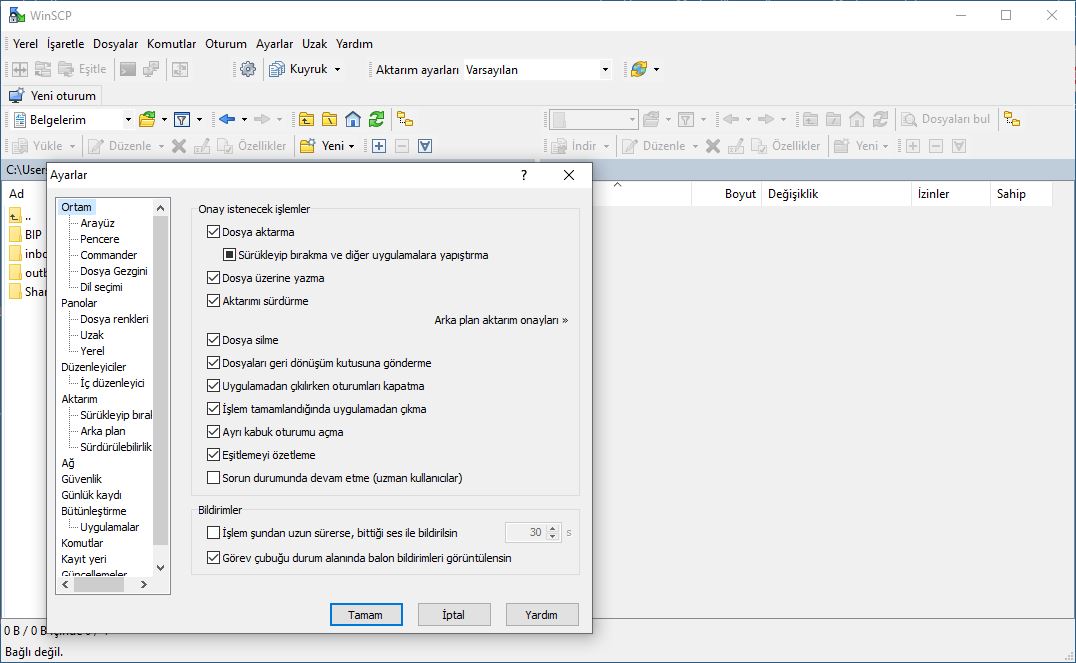The height and width of the screenshot is (663, 1076).
Task: Go to local parent directory icon
Action: pyautogui.click(x=306, y=119)
